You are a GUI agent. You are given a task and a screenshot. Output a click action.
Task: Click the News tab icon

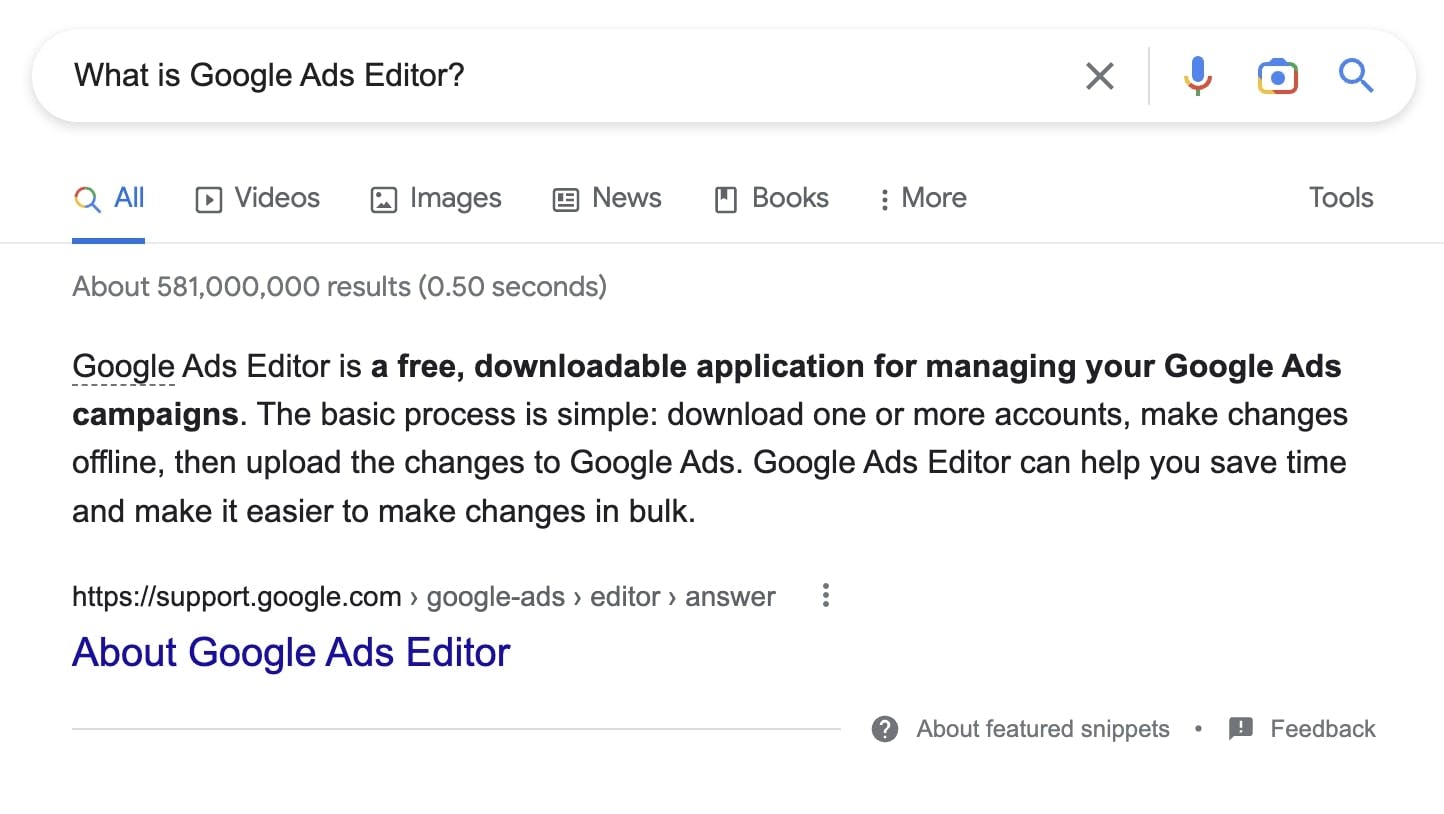pyautogui.click(x=564, y=198)
